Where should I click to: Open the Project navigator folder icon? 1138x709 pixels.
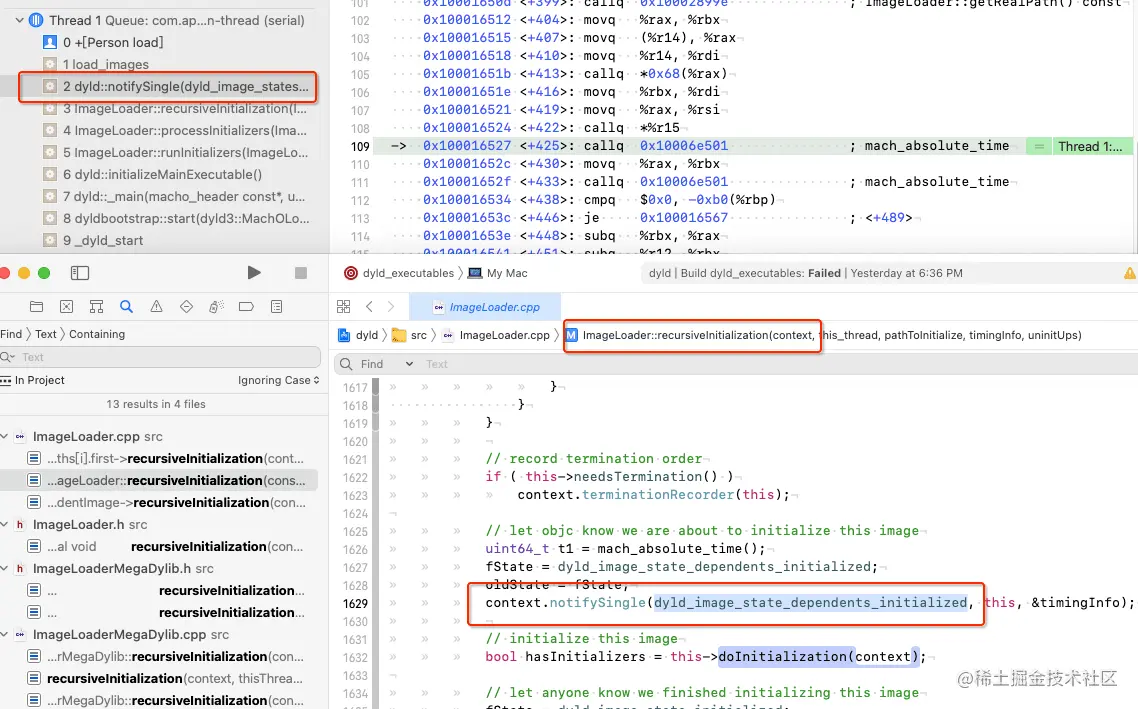pyautogui.click(x=36, y=306)
